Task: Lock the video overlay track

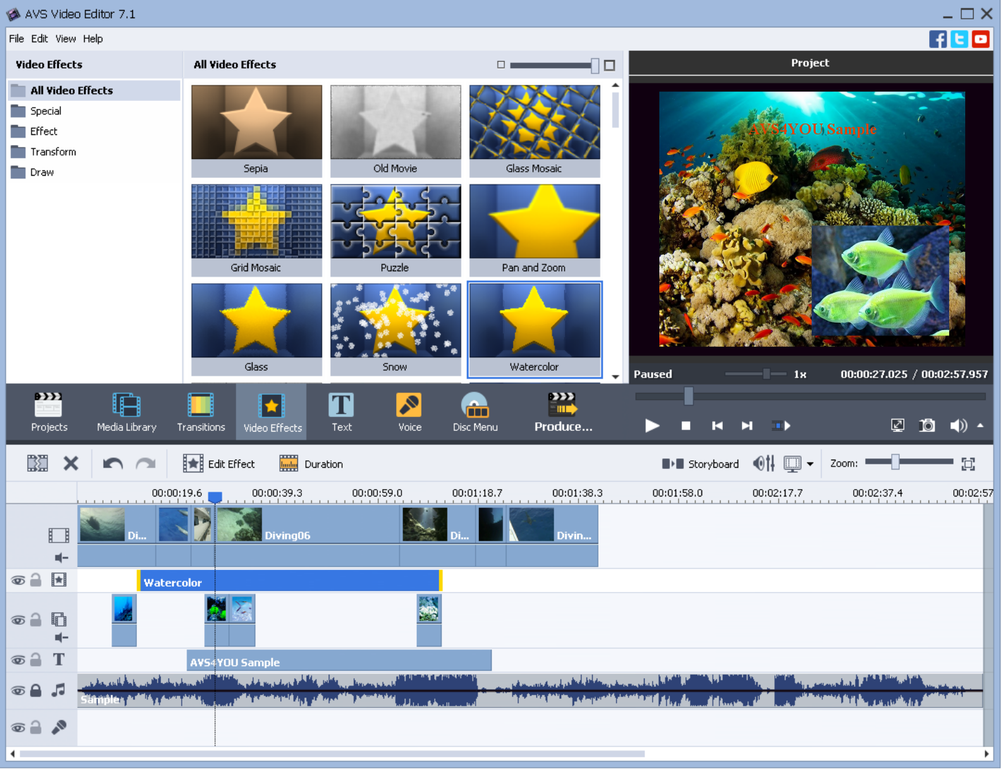Action: 36,619
